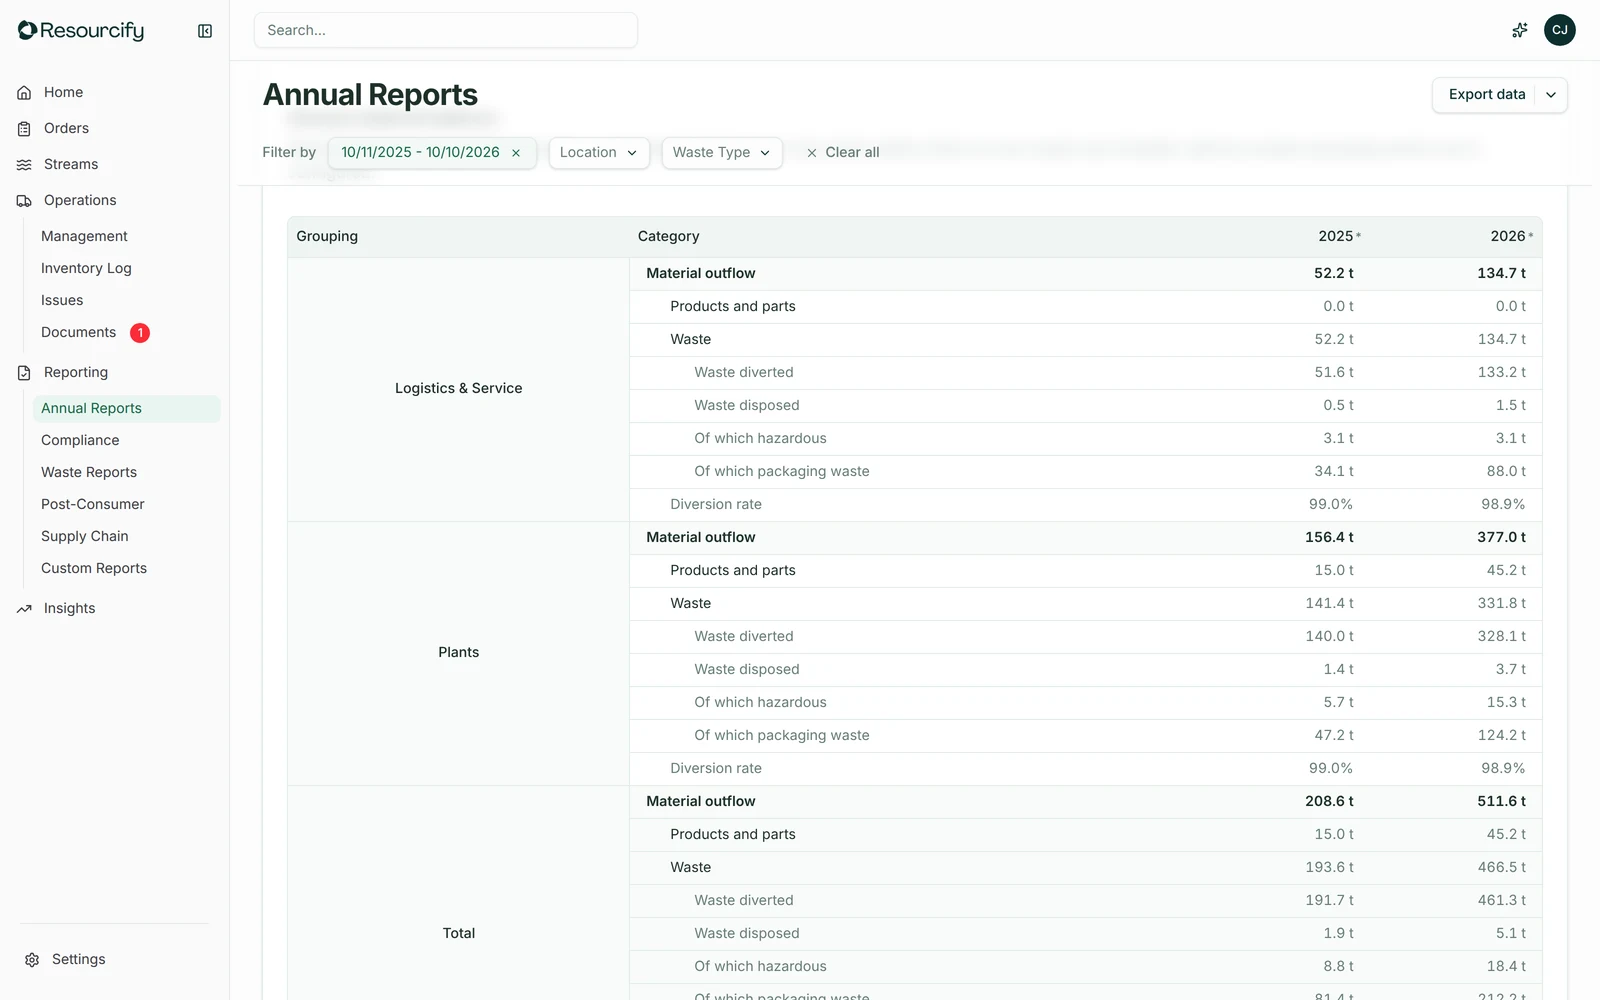Screen dimensions: 1600x1000
Task: Open Operations in the sidebar
Action: 80,200
